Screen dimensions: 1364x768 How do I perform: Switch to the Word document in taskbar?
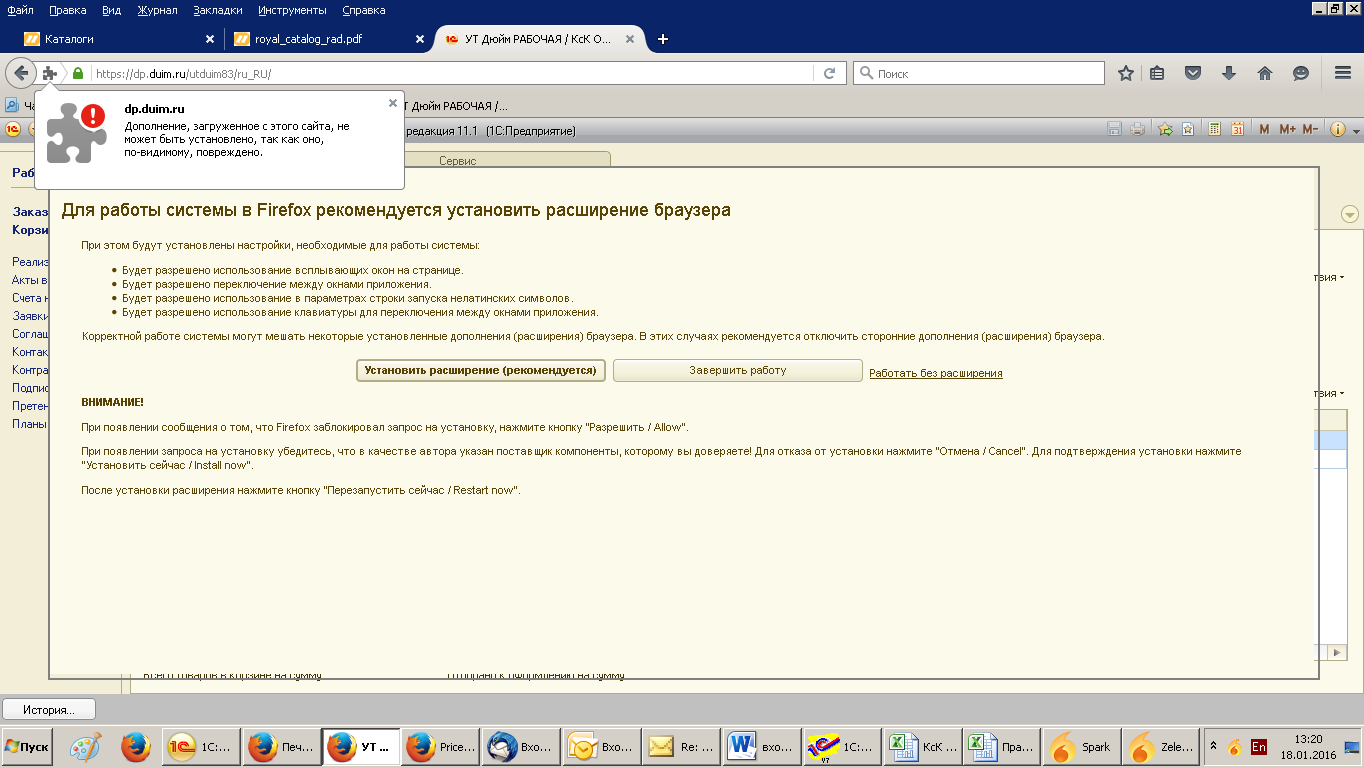point(761,746)
